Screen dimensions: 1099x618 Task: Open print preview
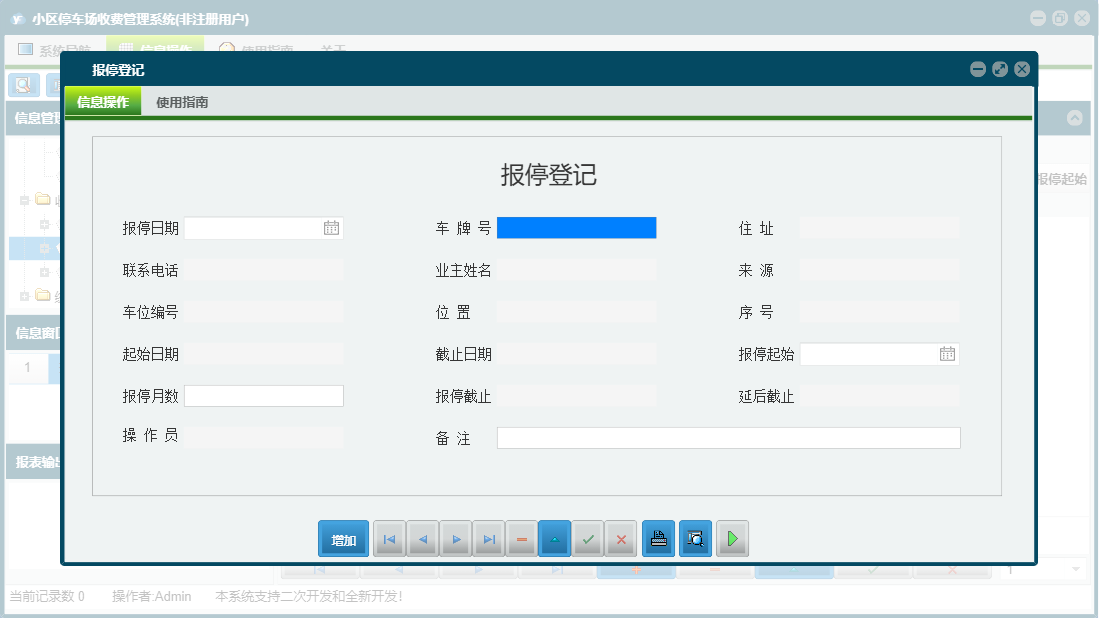pos(695,538)
